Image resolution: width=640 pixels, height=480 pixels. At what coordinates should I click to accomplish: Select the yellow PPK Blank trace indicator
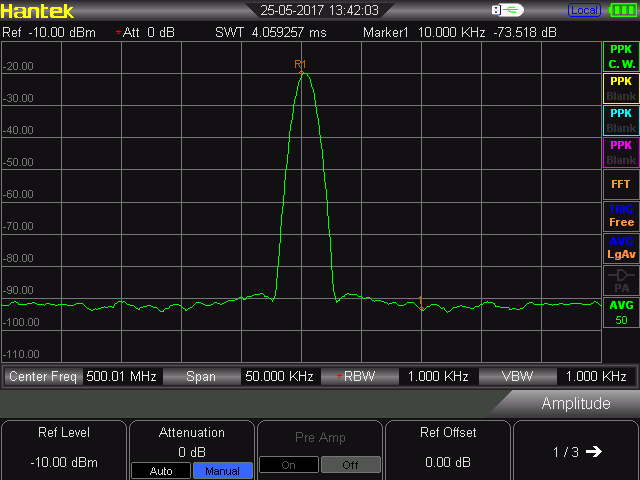click(x=621, y=88)
